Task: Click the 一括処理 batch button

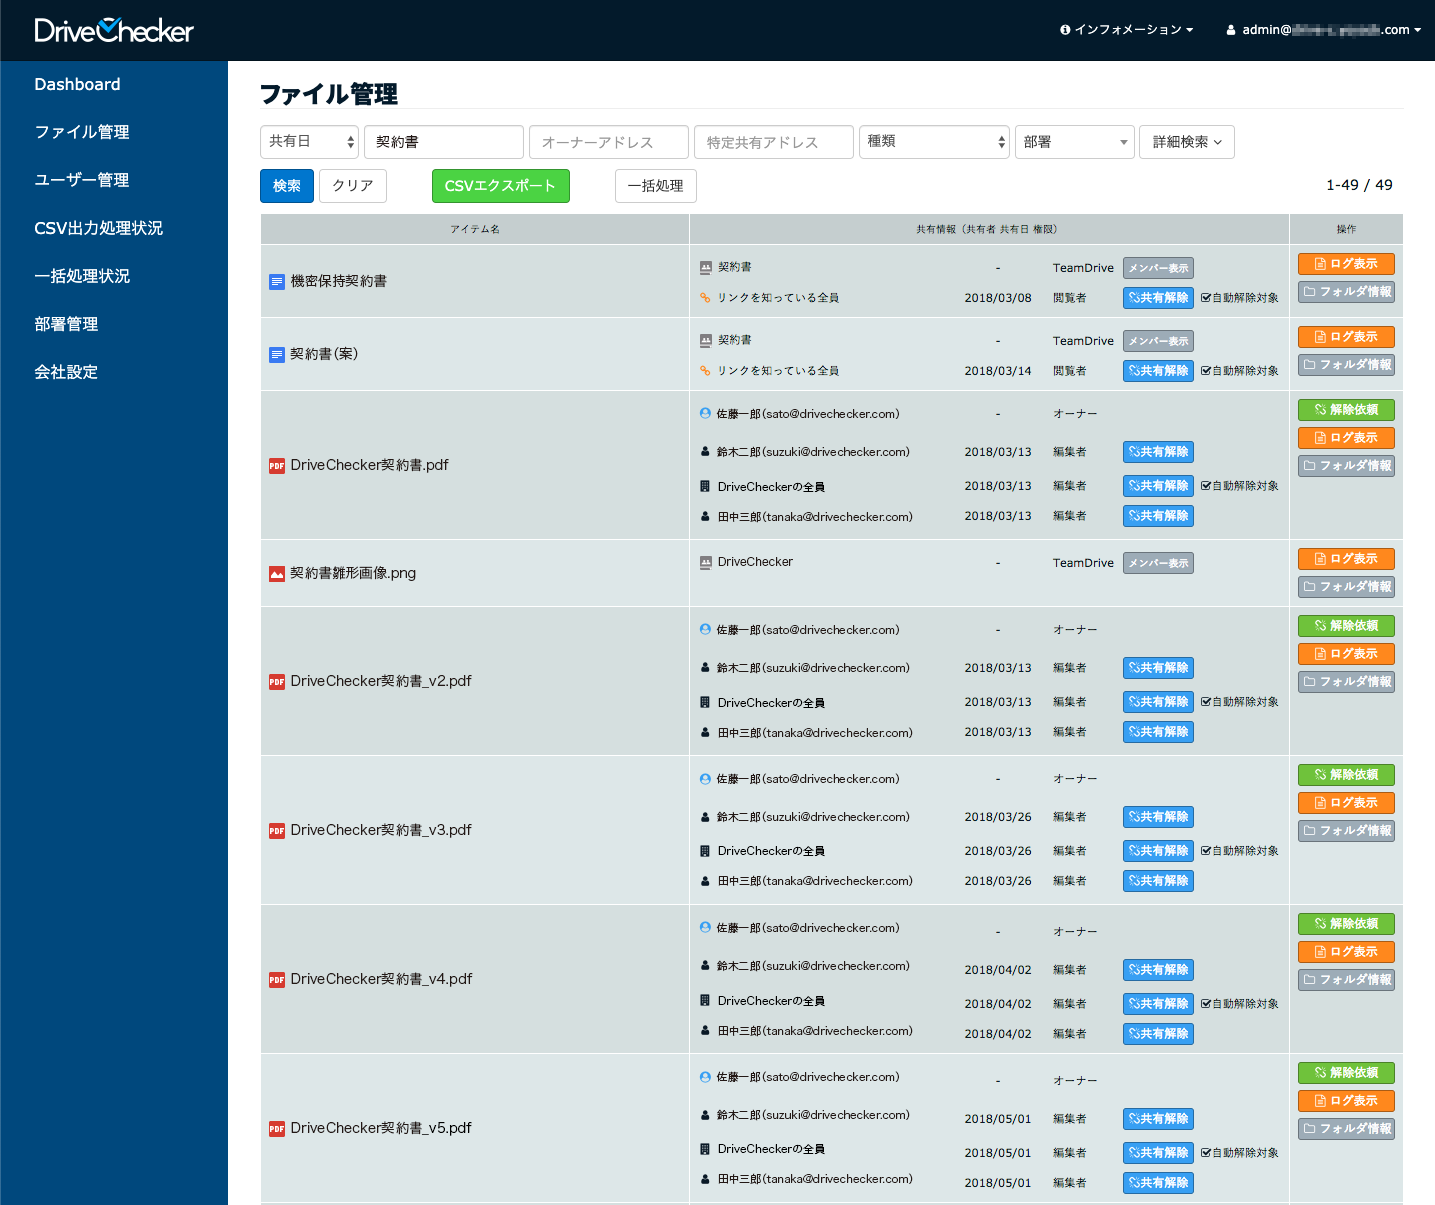Action: tap(656, 186)
